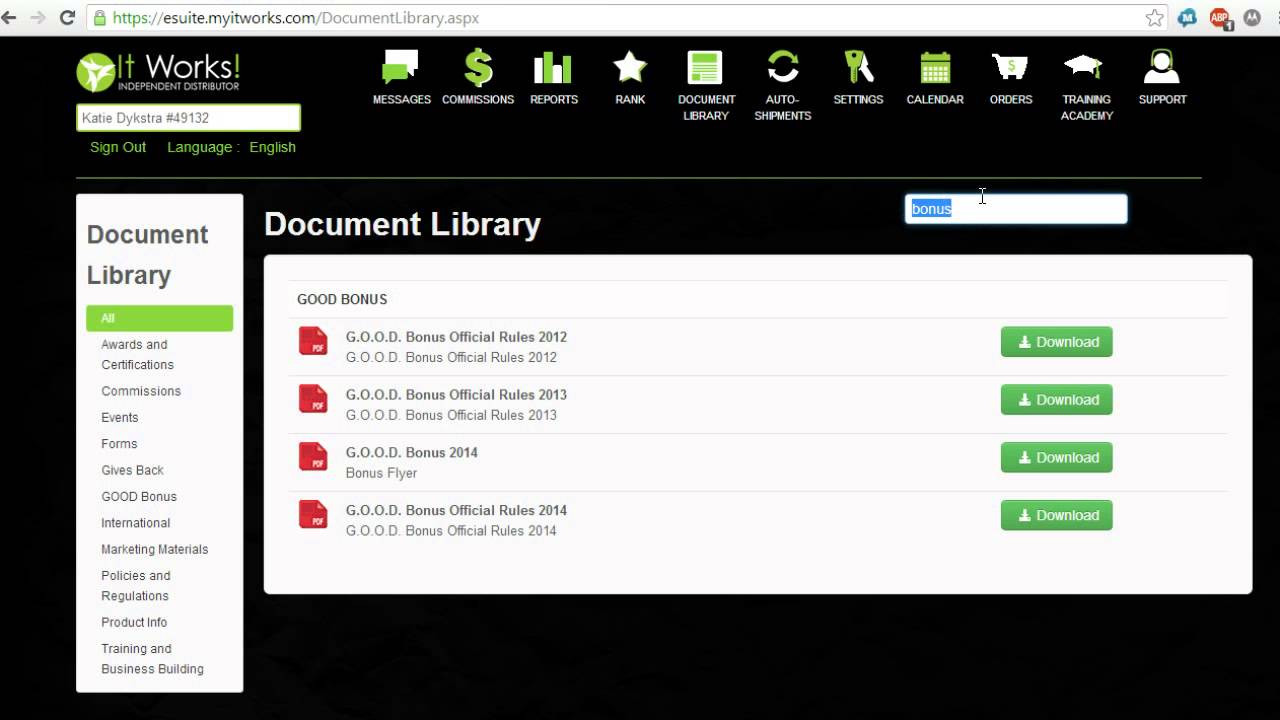This screenshot has height=720, width=1280.
Task: Click PDF icon for Official Rules 2013
Action: 313,399
